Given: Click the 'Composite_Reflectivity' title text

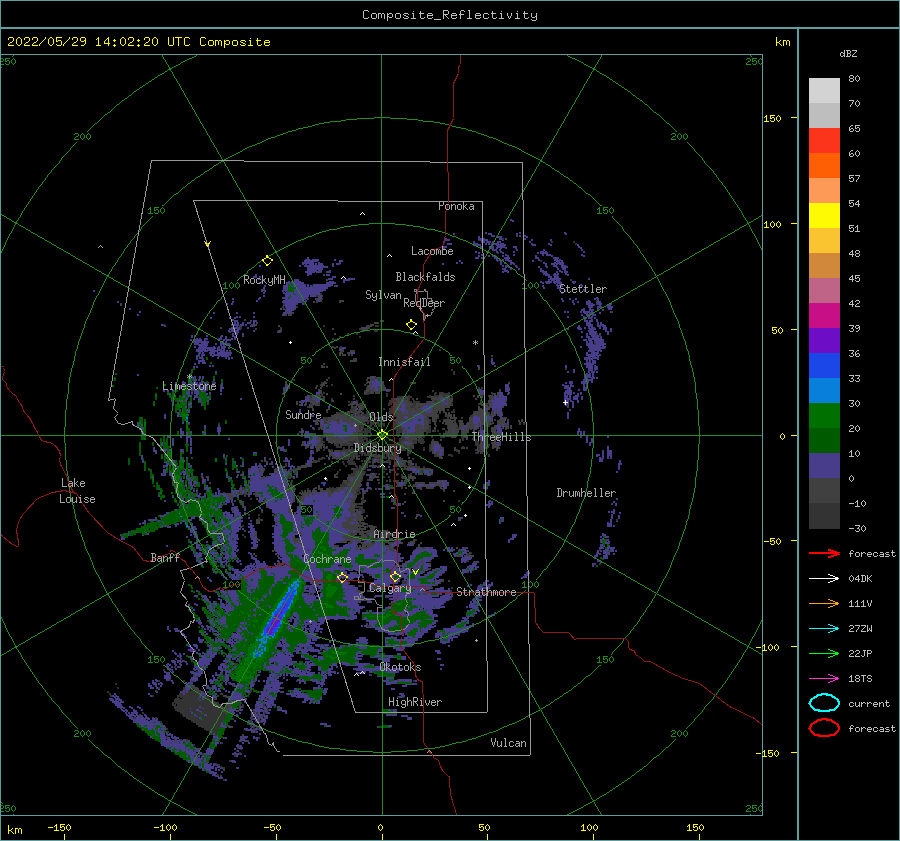Looking at the screenshot, I should [450, 15].
